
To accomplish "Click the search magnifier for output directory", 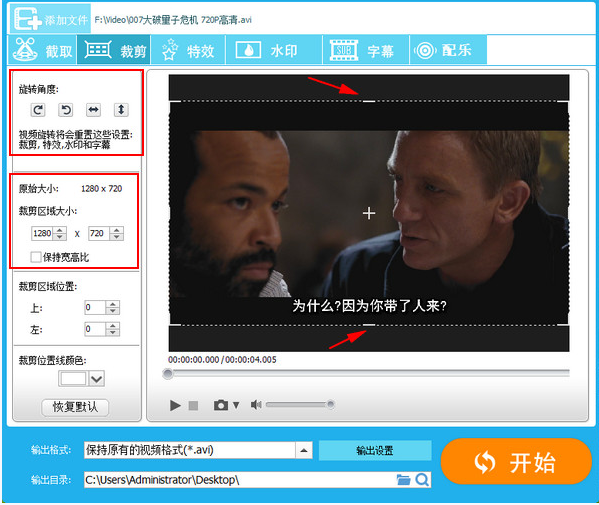I will click(422, 479).
